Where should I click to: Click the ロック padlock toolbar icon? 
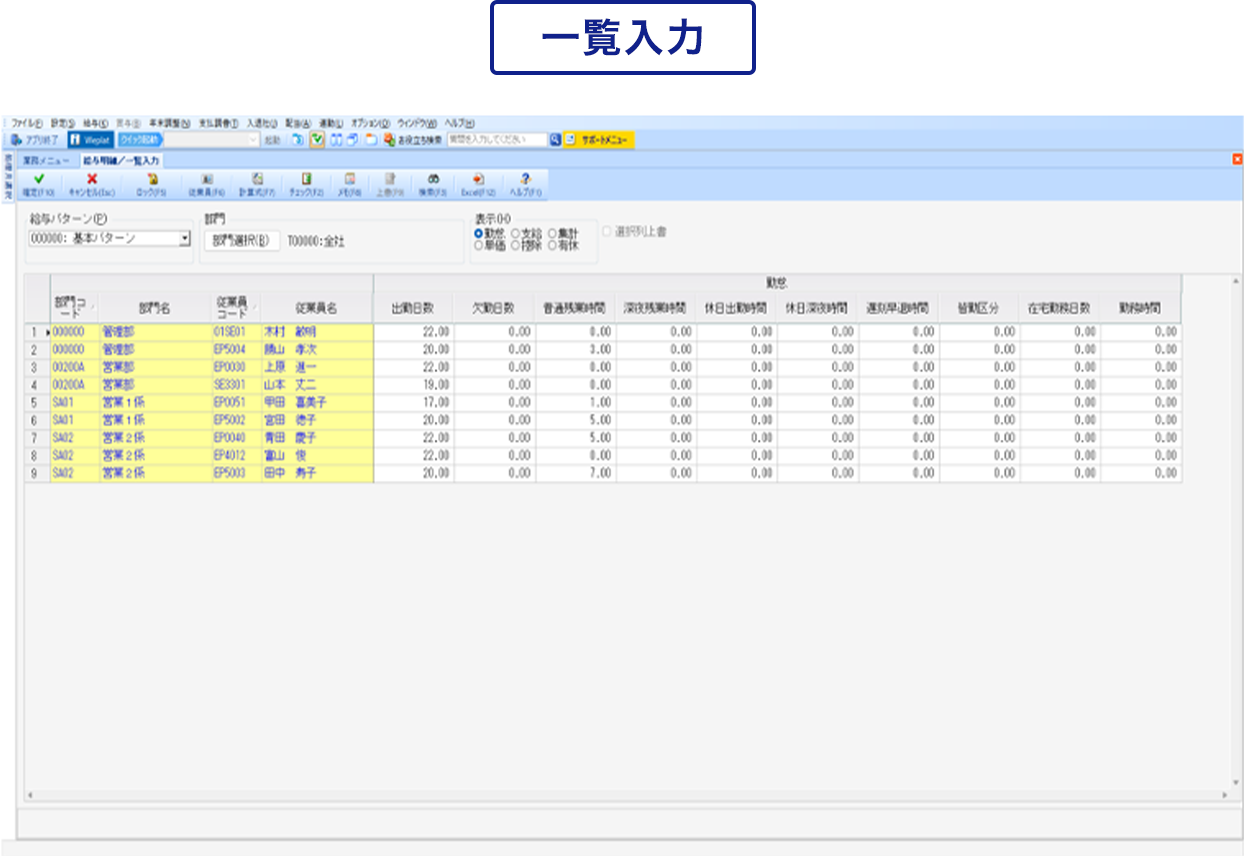[x=152, y=179]
